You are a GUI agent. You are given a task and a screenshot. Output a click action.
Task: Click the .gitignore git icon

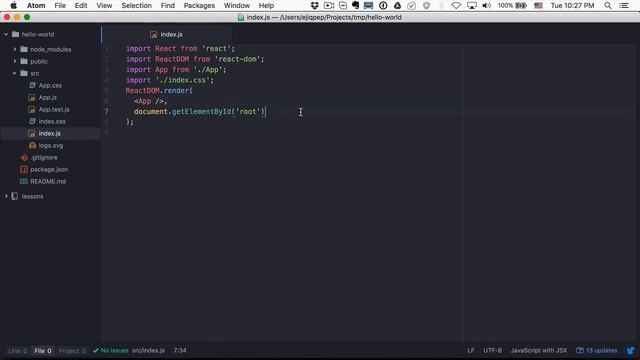24,158
